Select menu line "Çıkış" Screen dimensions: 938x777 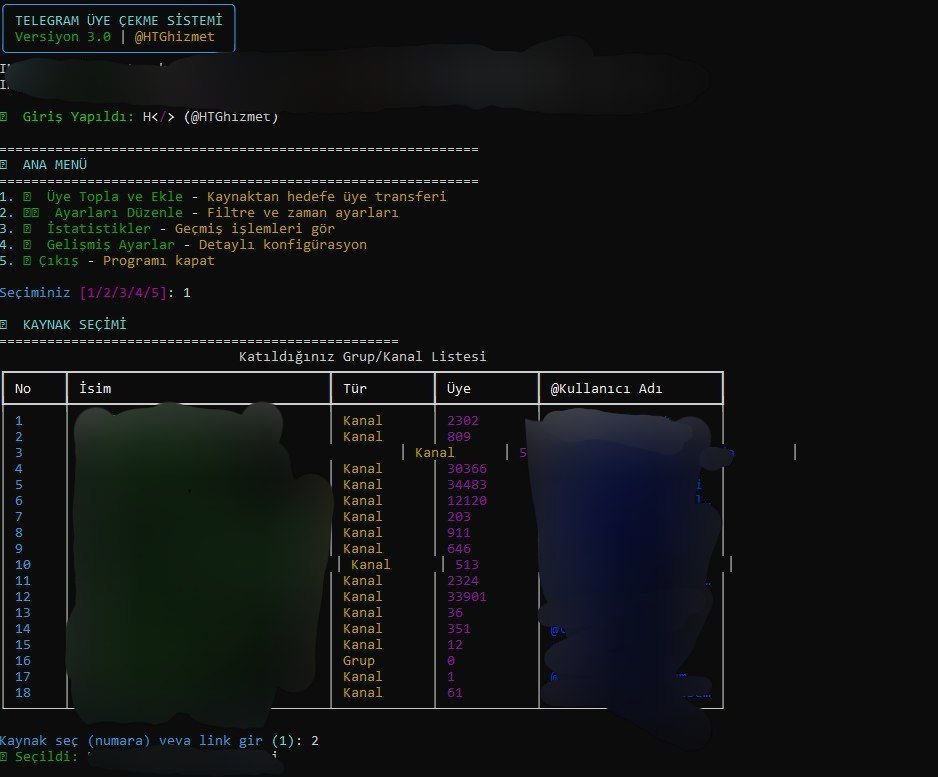(x=59, y=261)
